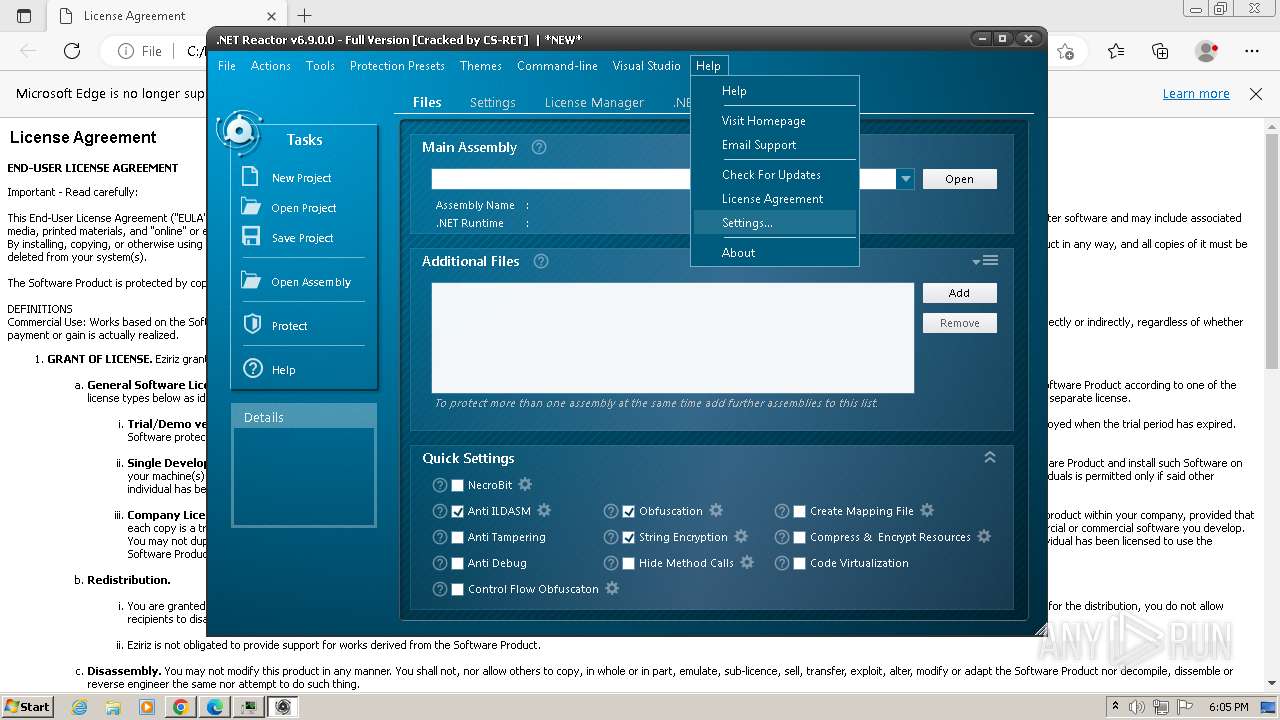Click the Protect shield icon
The width and height of the screenshot is (1280, 720).
[253, 325]
